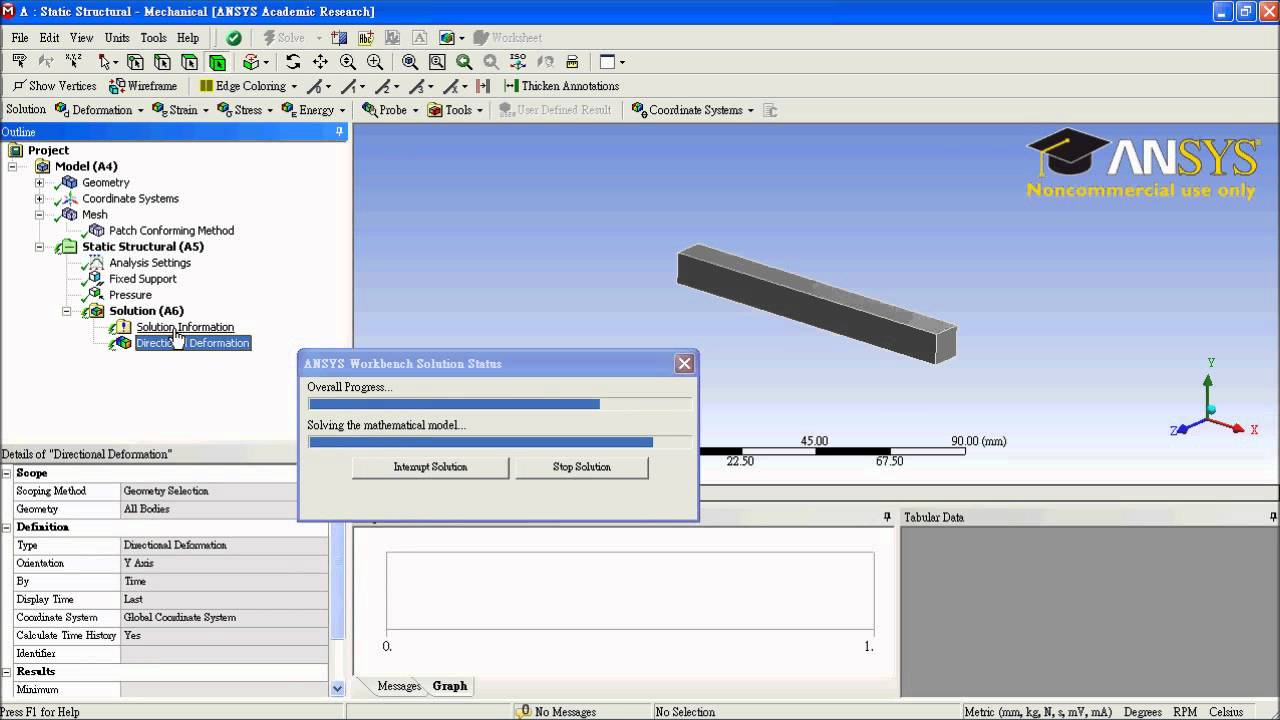The width and height of the screenshot is (1280, 720).
Task: Open the View menu
Action: pos(81,38)
